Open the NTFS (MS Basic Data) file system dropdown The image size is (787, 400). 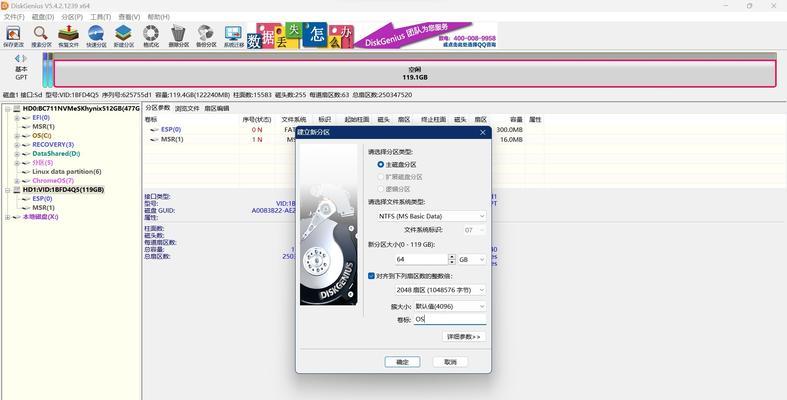point(432,216)
